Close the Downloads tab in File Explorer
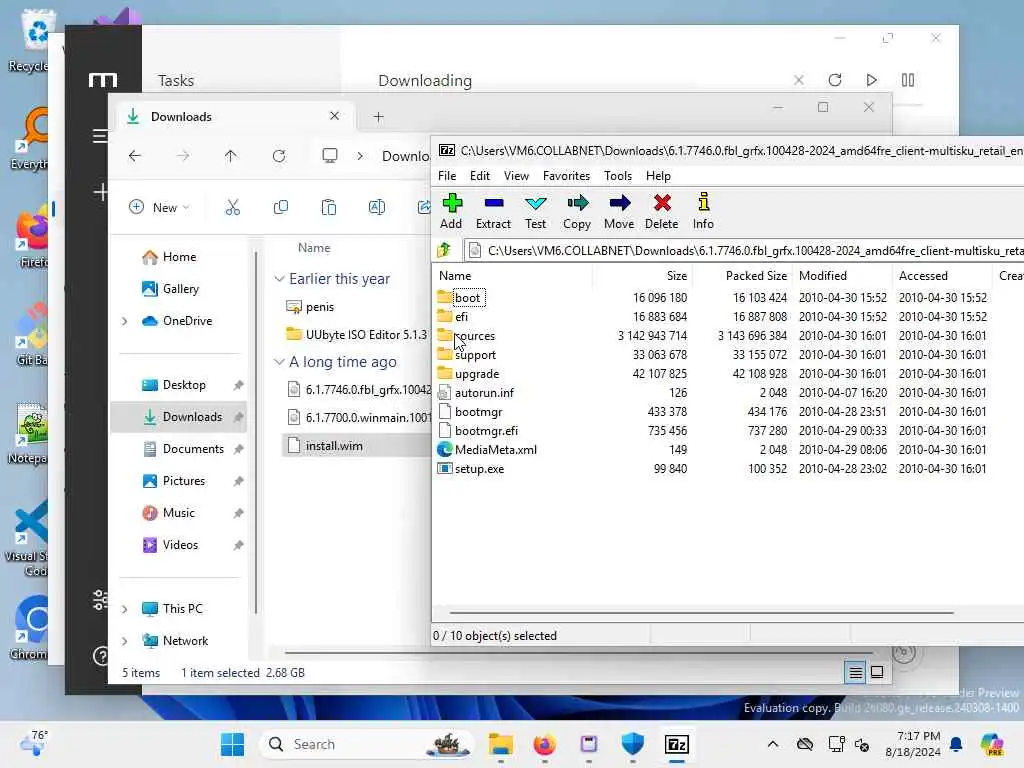Viewport: 1024px width, 768px height. click(x=334, y=116)
